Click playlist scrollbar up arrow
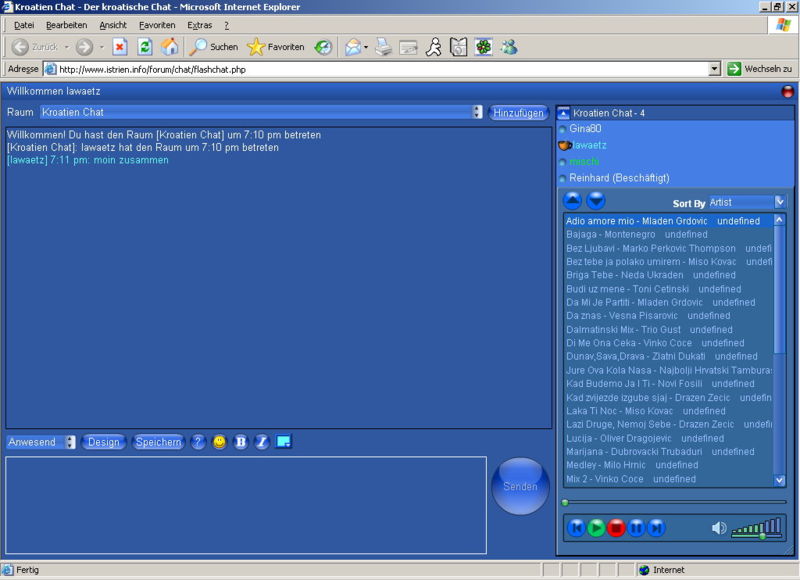 click(779, 220)
